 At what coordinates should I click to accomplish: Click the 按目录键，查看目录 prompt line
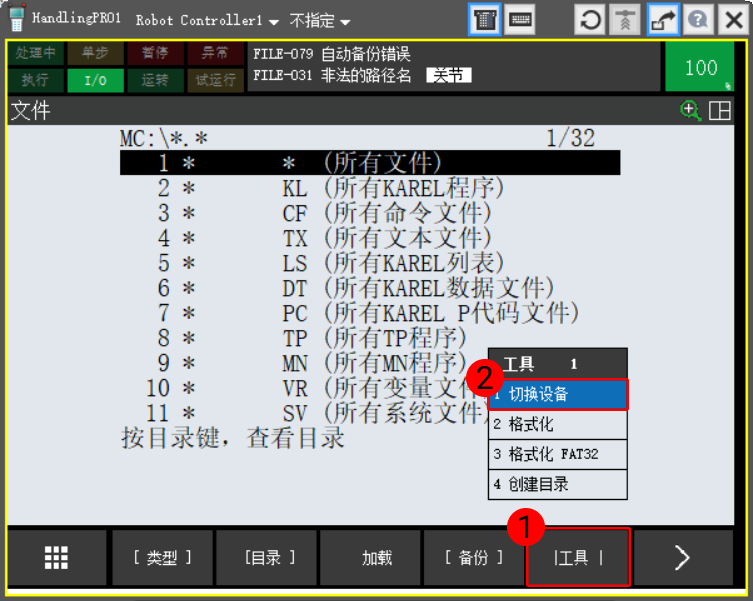click(x=233, y=438)
